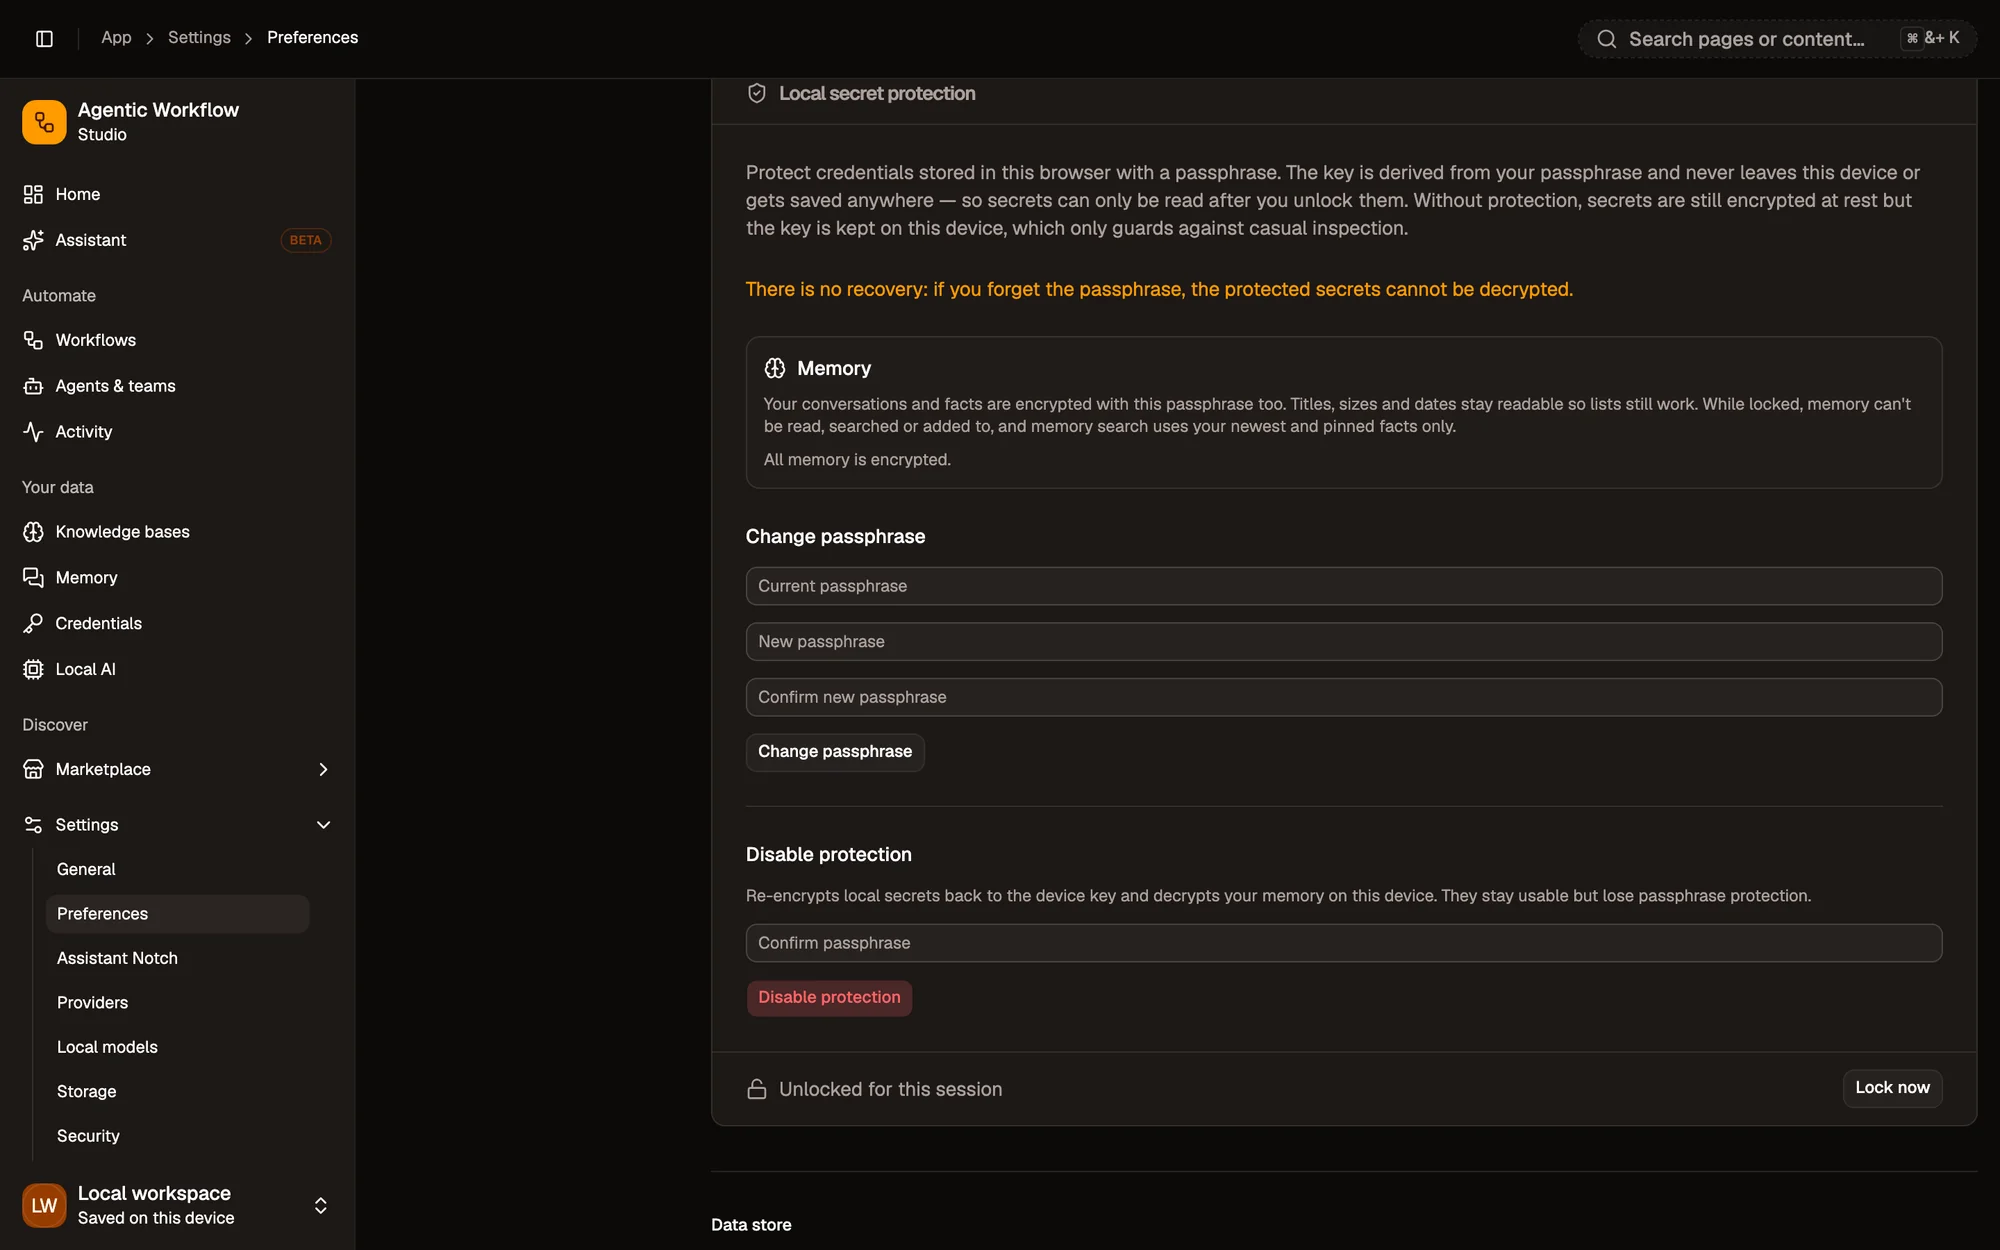The image size is (2000, 1250).
Task: Click the Search pages or content box
Action: (1777, 39)
